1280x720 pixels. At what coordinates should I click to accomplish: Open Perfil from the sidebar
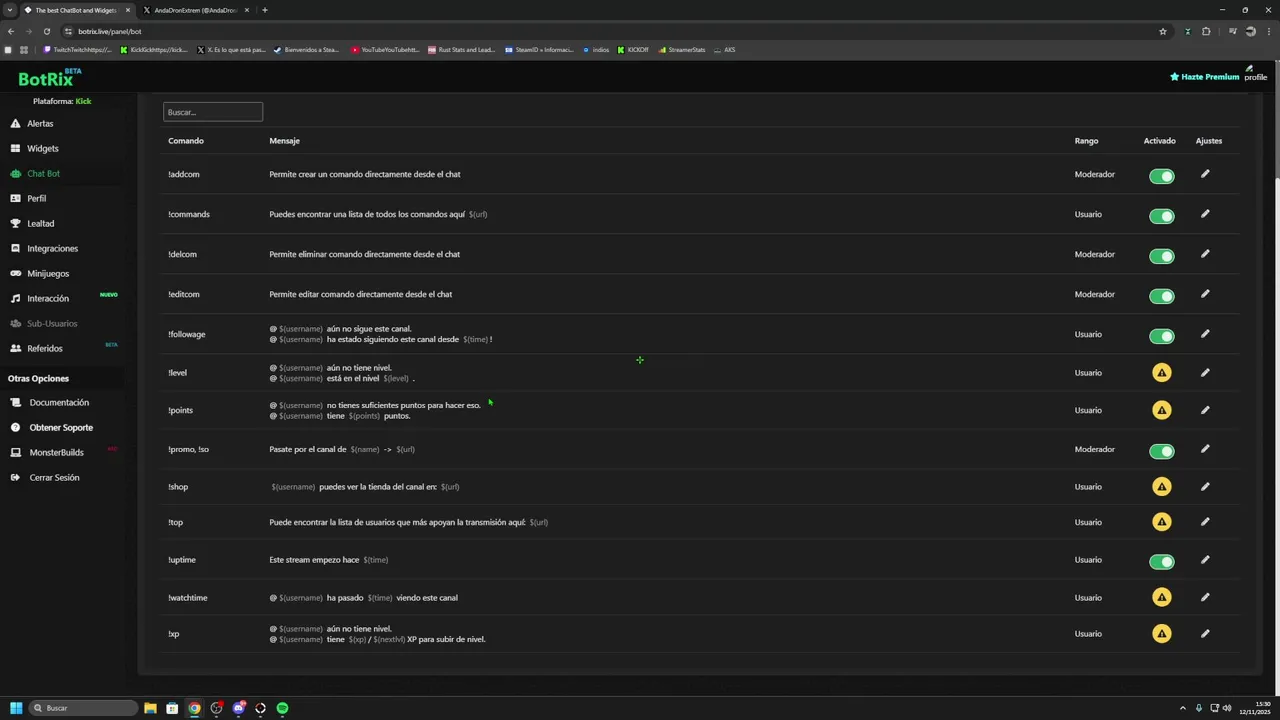[x=36, y=198]
